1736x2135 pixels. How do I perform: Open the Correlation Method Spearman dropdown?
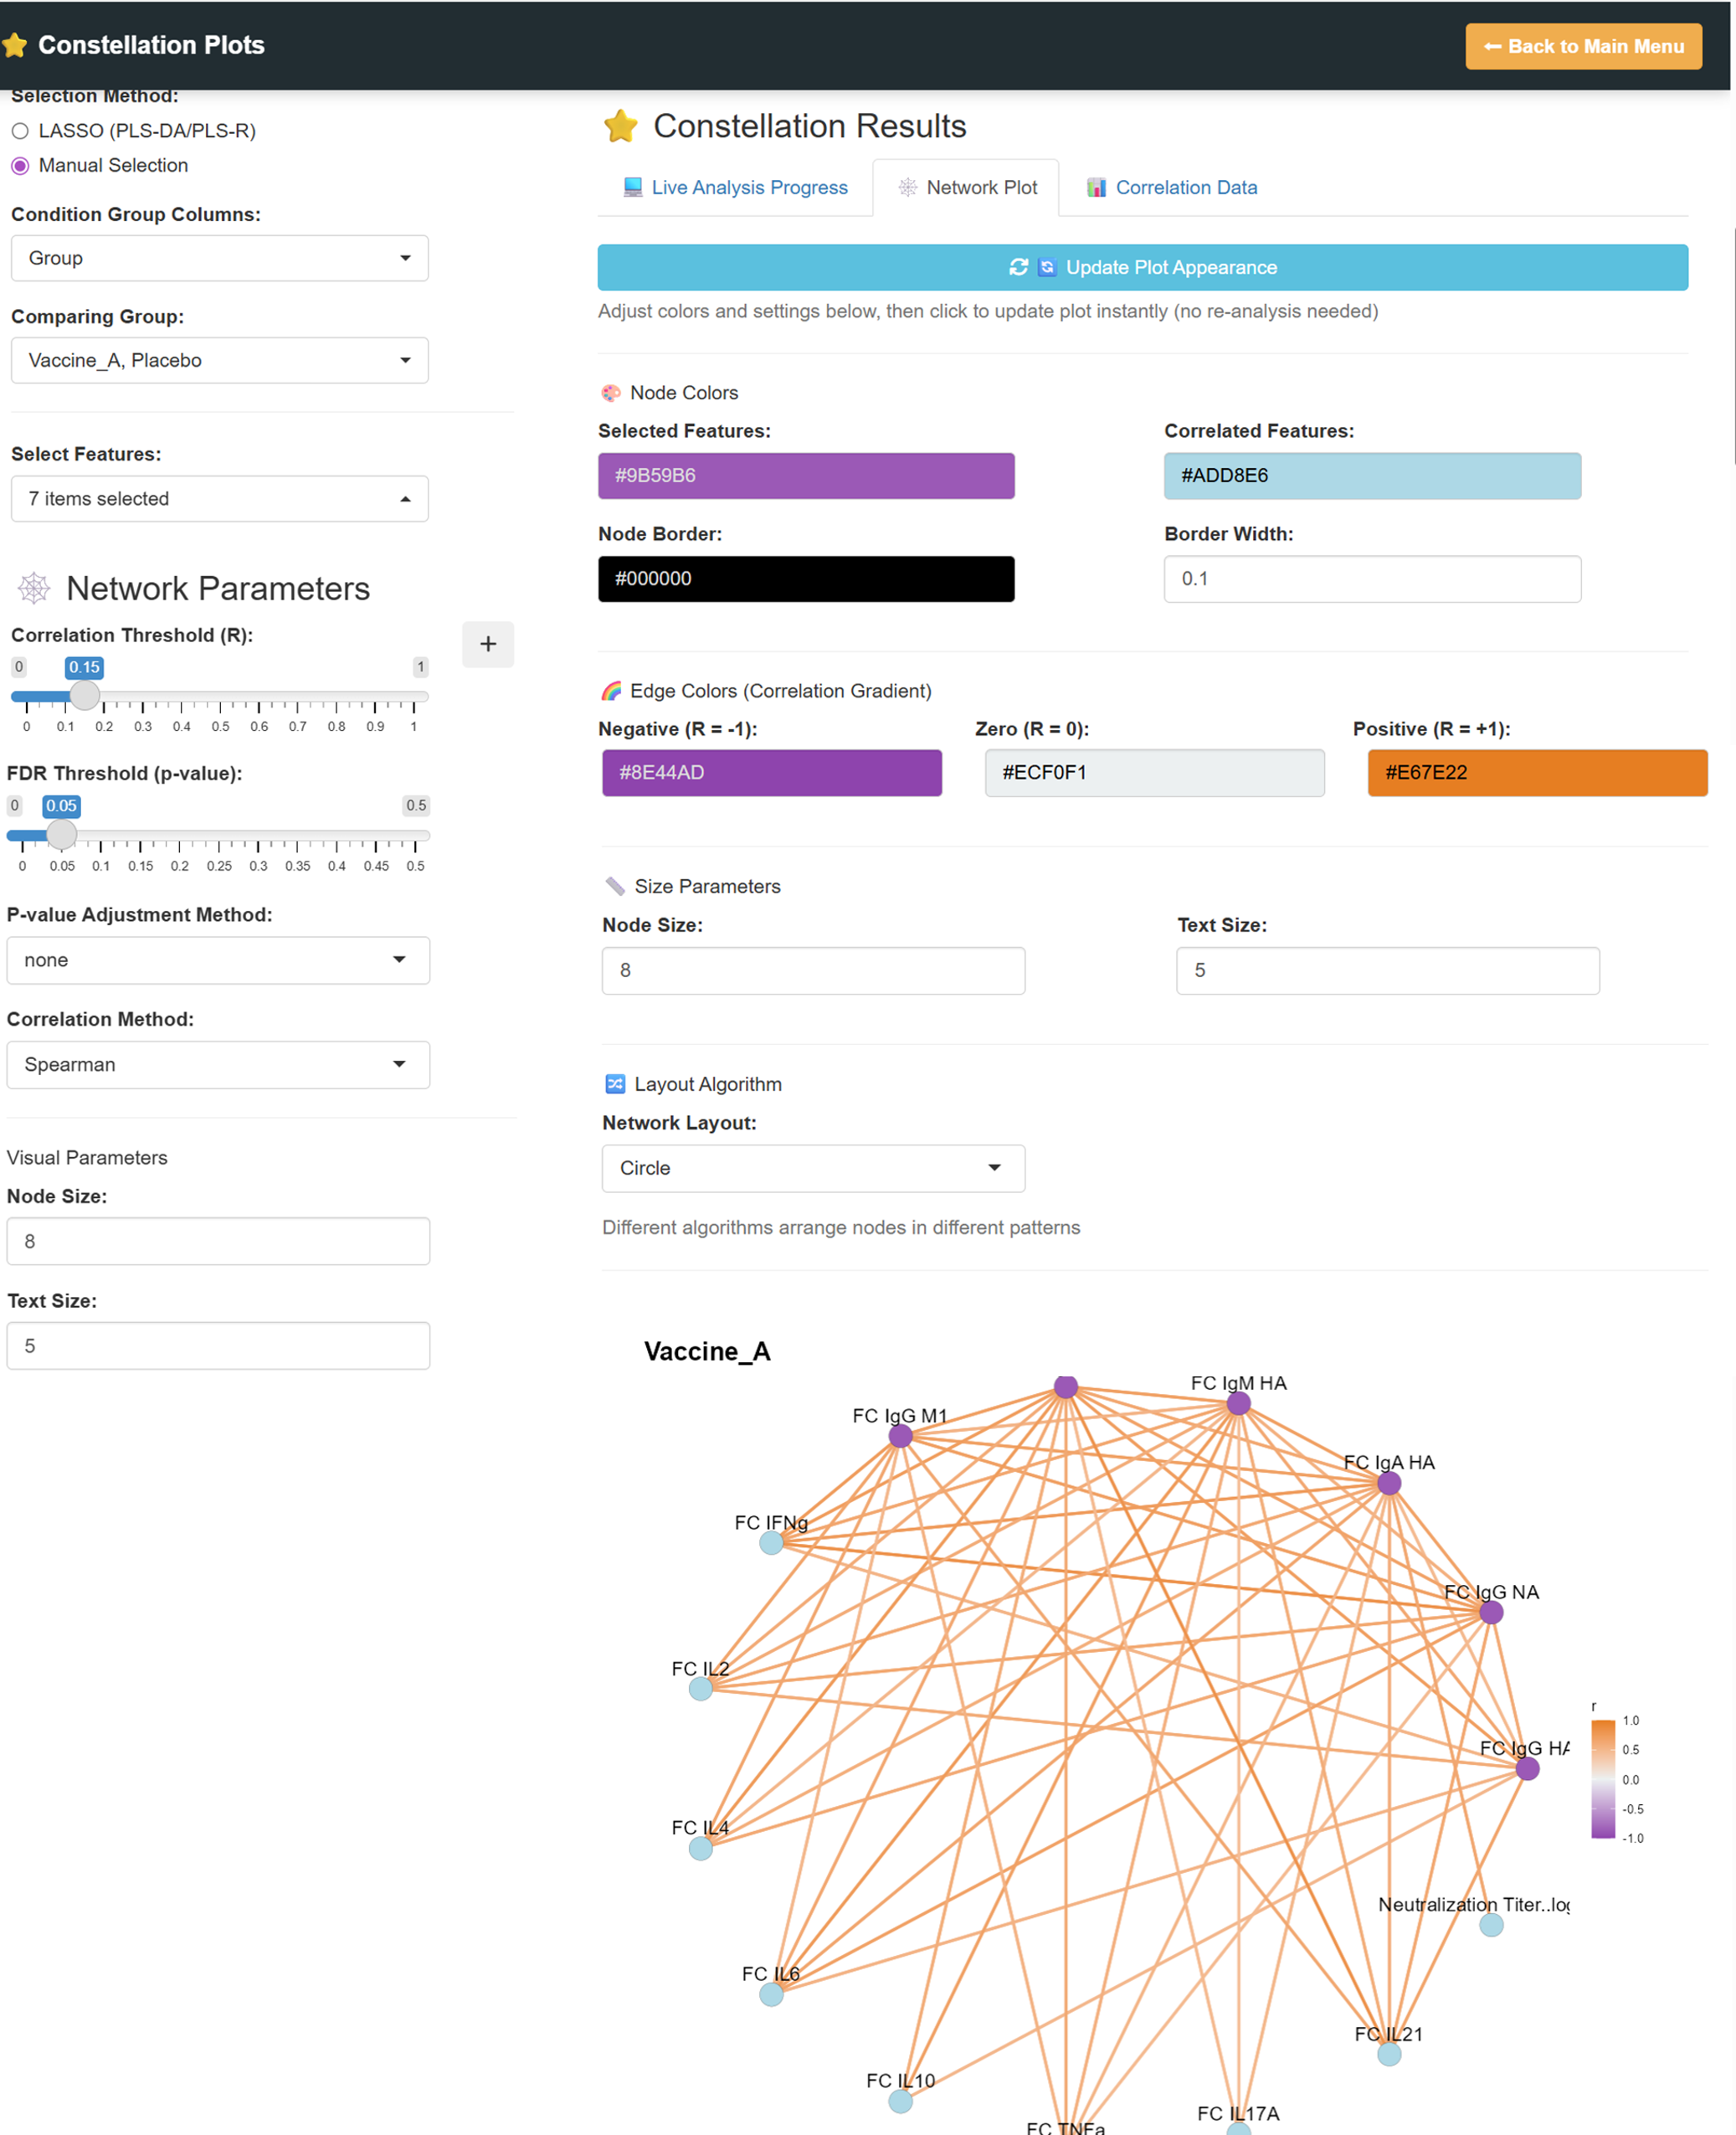tap(218, 1065)
